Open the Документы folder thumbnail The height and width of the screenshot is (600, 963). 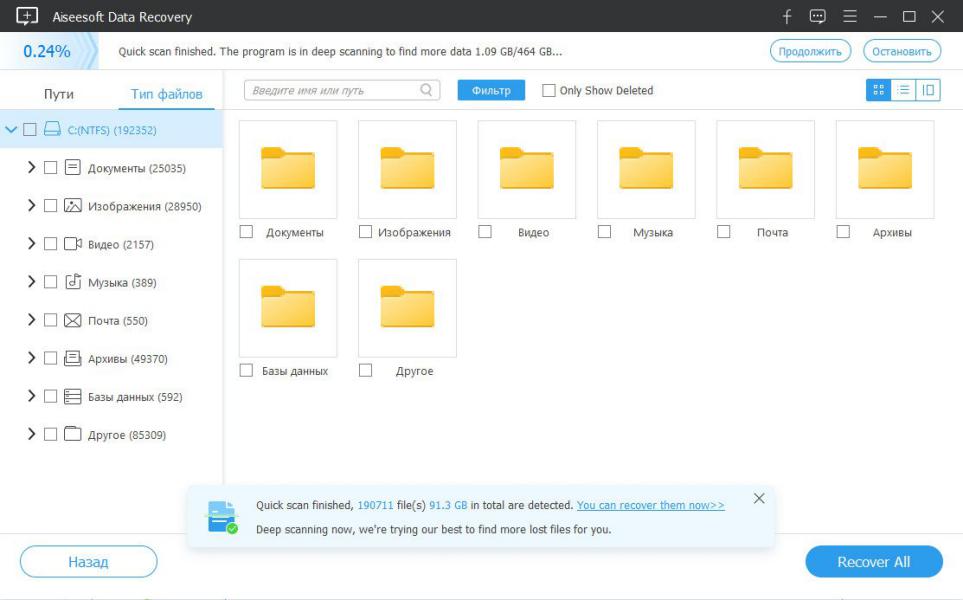(287, 169)
